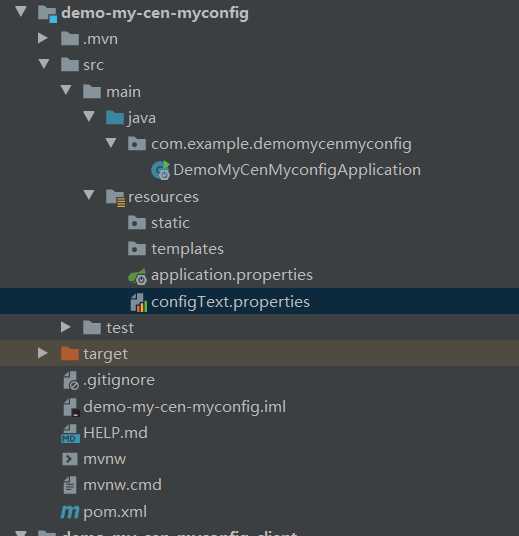The image size is (519, 536).
Task: Click the configText.properties file icon
Action: (138, 303)
